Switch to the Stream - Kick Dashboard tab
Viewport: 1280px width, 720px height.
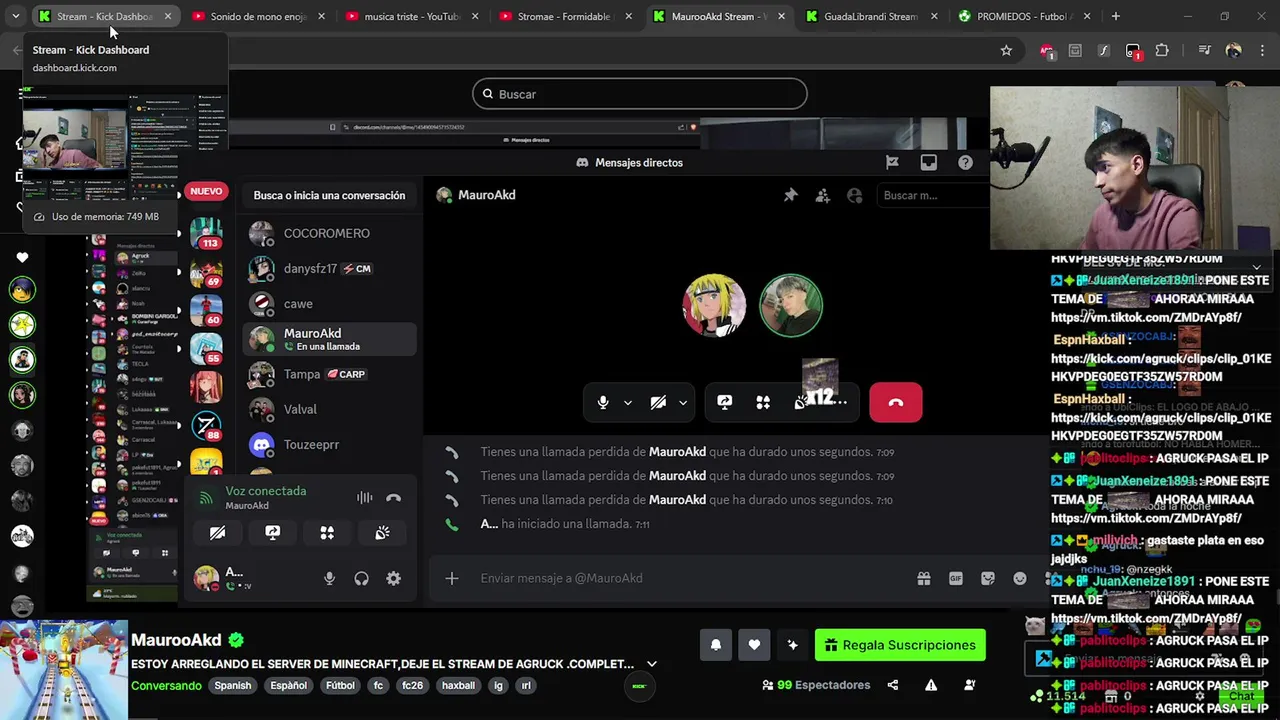[104, 16]
